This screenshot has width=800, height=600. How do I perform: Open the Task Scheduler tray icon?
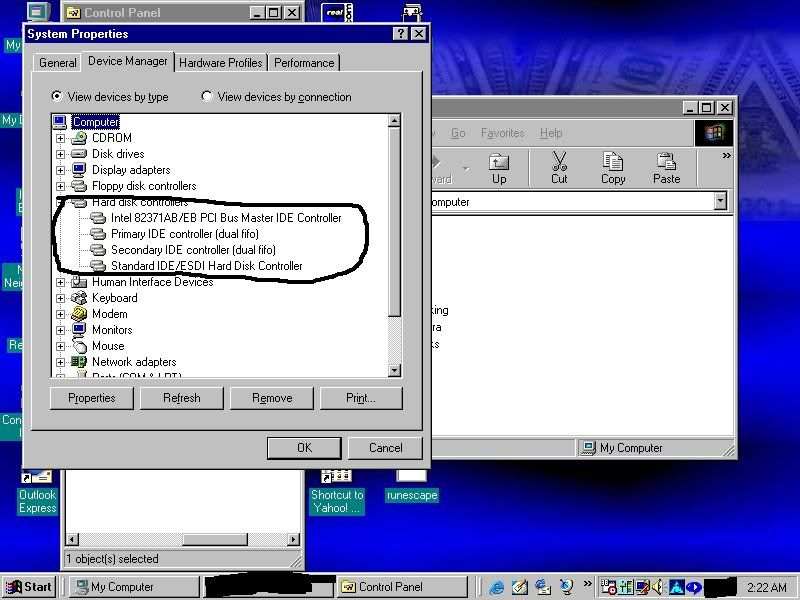tap(608, 587)
